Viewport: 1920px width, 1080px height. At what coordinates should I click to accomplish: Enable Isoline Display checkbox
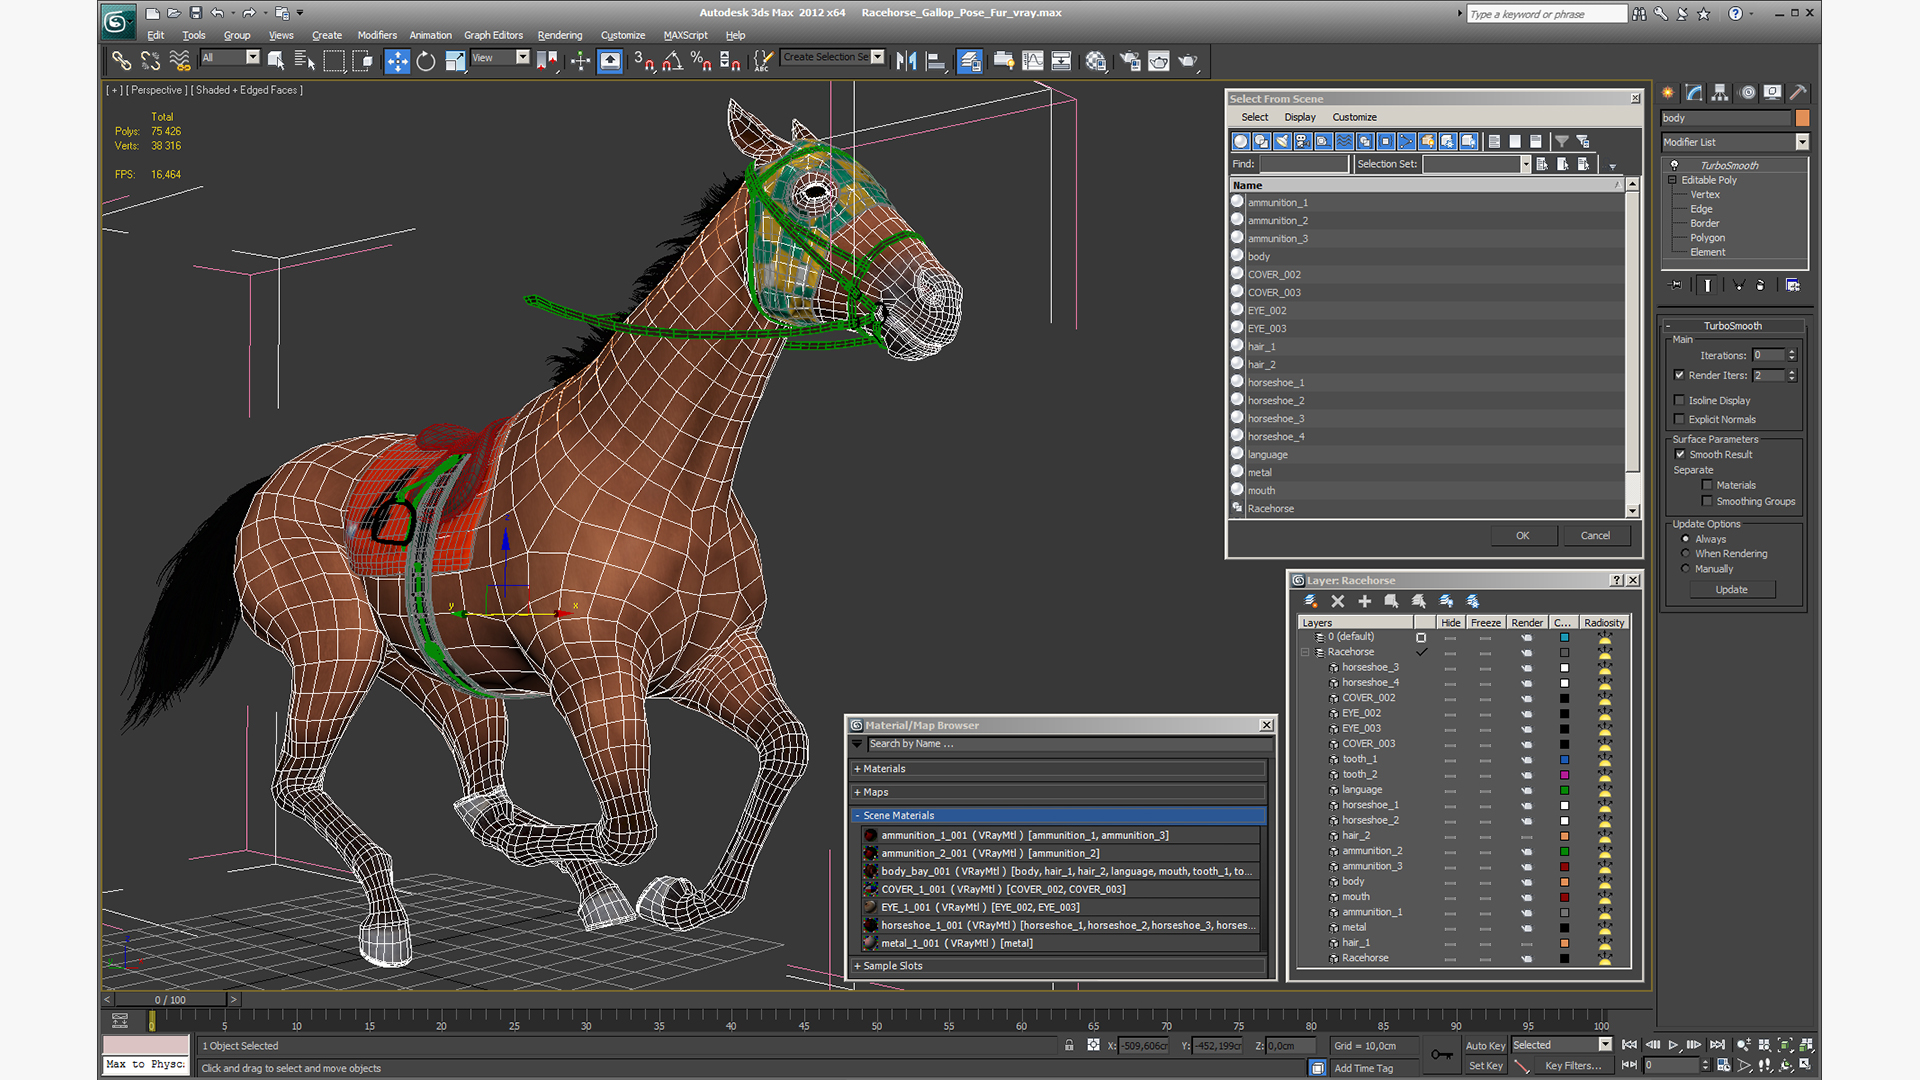1680,400
